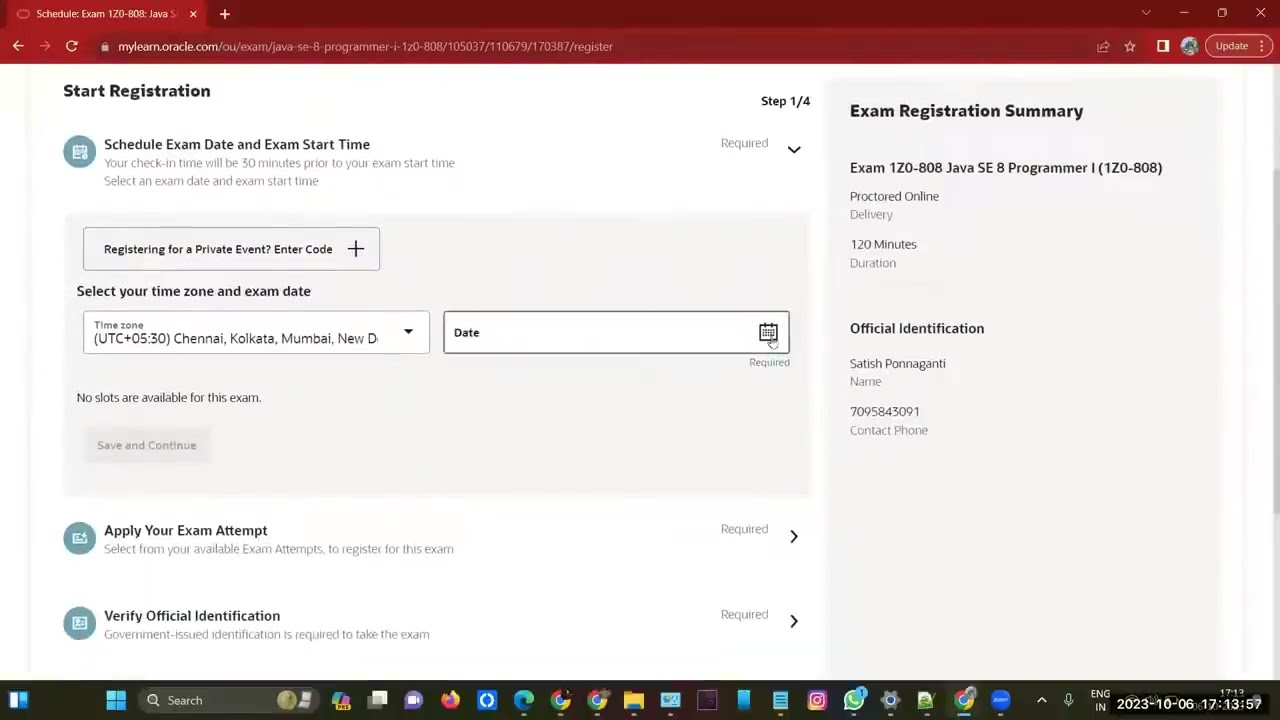Screen dimensions: 1280x720
Task: Share this page using the share icon
Action: (1103, 46)
